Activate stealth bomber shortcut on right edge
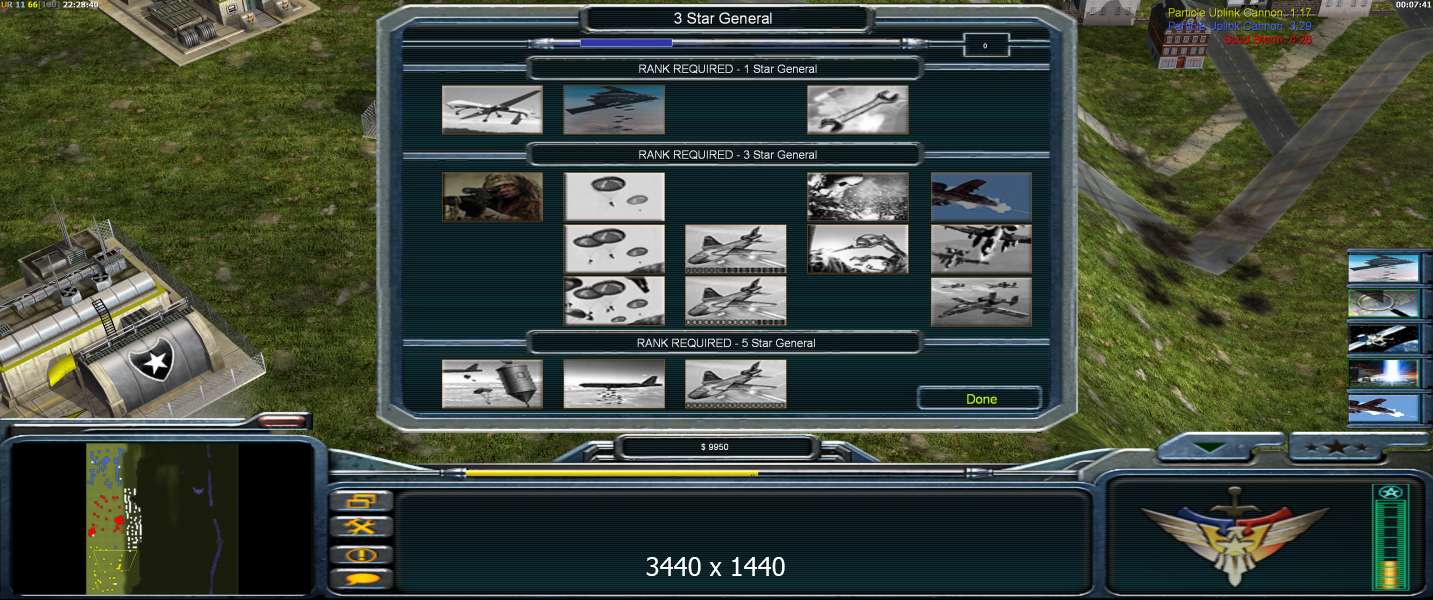The height and width of the screenshot is (600, 1433). (x=1384, y=267)
